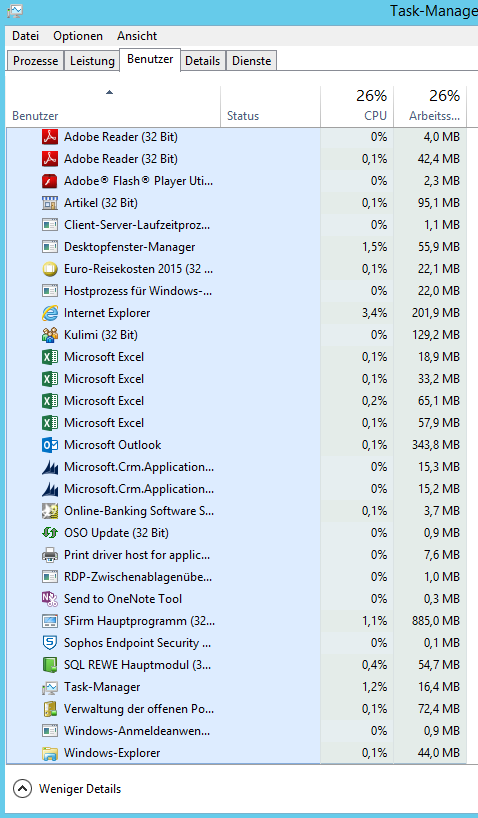
Task: Sort by the Benutzer column header
Action: pyautogui.click(x=113, y=107)
